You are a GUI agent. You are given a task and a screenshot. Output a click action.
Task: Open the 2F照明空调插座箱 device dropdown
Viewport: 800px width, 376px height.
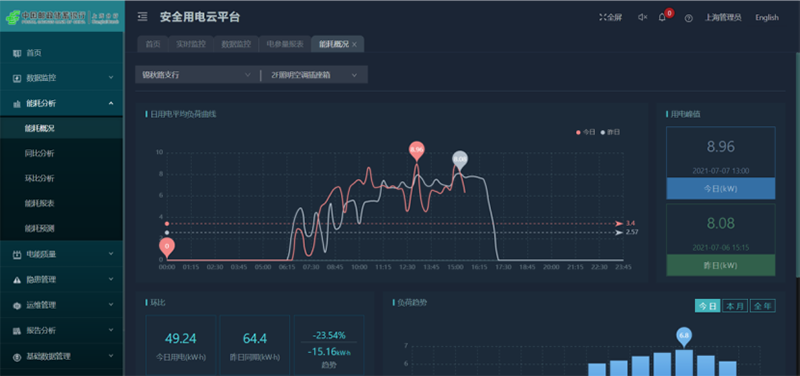tap(315, 75)
